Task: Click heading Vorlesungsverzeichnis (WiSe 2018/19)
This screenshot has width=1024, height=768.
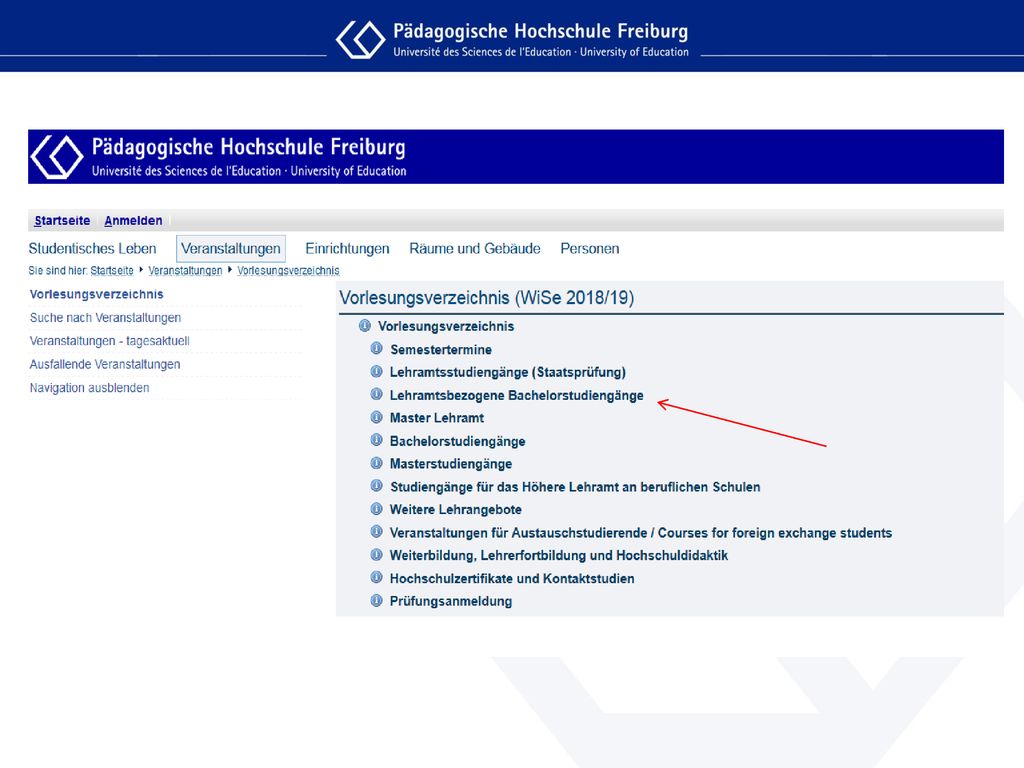Action: tap(487, 298)
